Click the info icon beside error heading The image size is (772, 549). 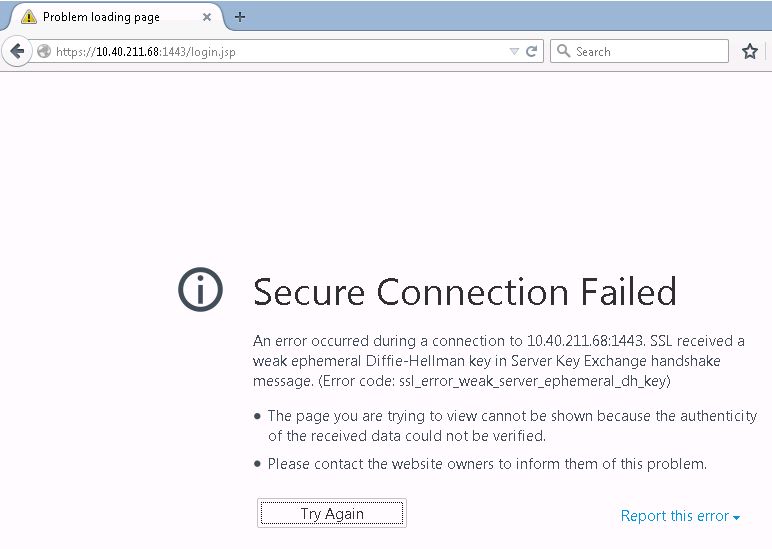199,290
